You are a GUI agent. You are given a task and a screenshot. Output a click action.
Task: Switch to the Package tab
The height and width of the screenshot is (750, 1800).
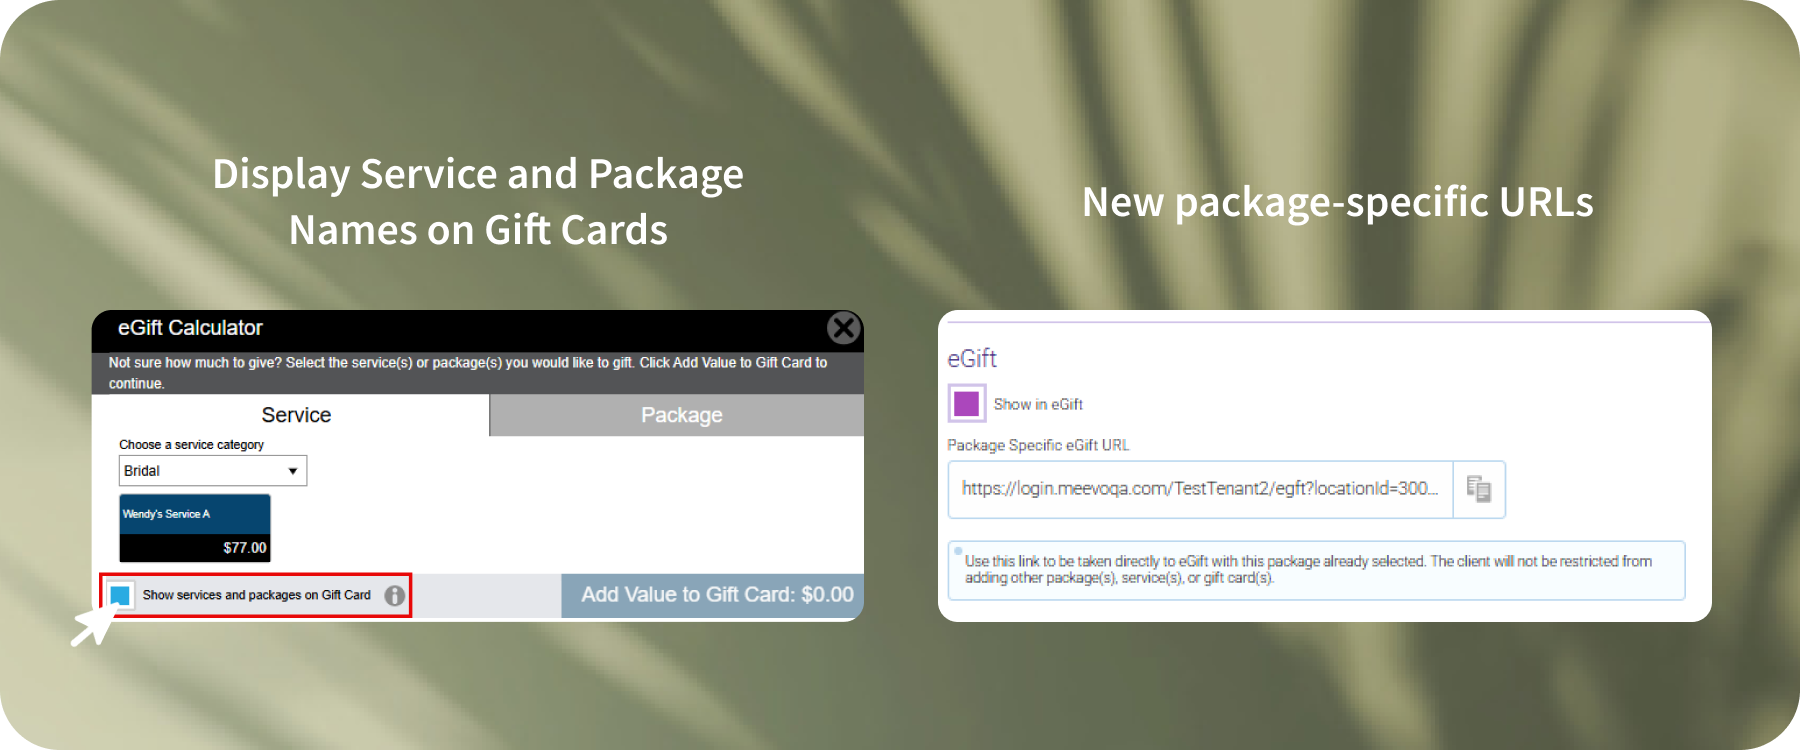click(x=681, y=415)
